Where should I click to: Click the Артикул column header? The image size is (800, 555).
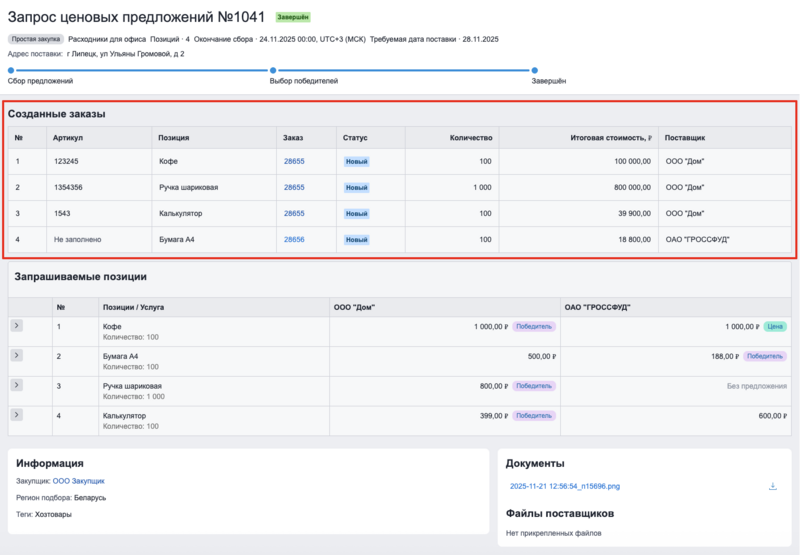tap(69, 137)
